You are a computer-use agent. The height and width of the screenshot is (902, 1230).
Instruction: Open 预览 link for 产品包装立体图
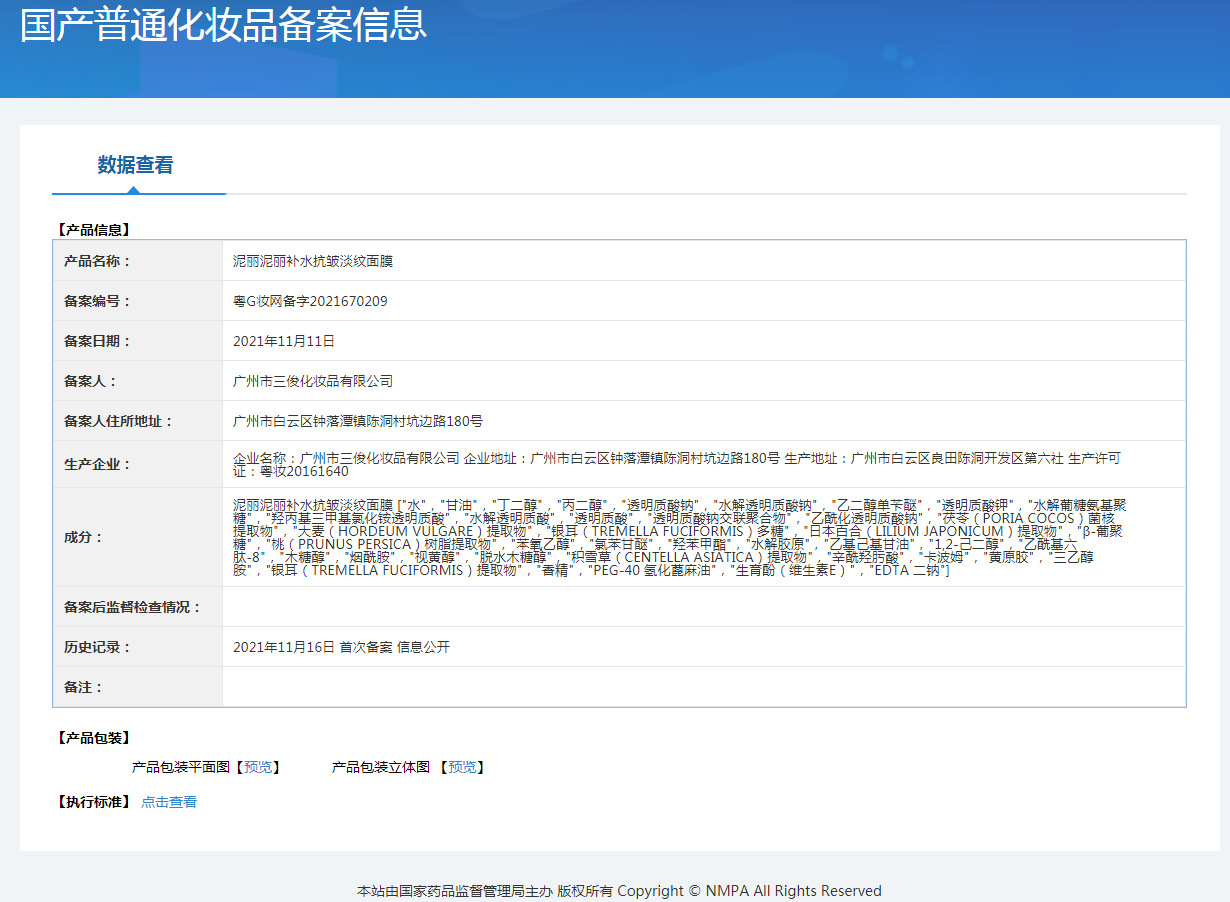coord(462,767)
